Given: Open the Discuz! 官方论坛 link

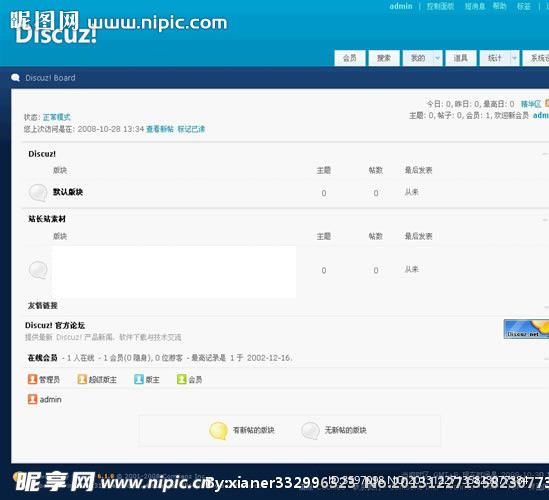Looking at the screenshot, I should 55,325.
